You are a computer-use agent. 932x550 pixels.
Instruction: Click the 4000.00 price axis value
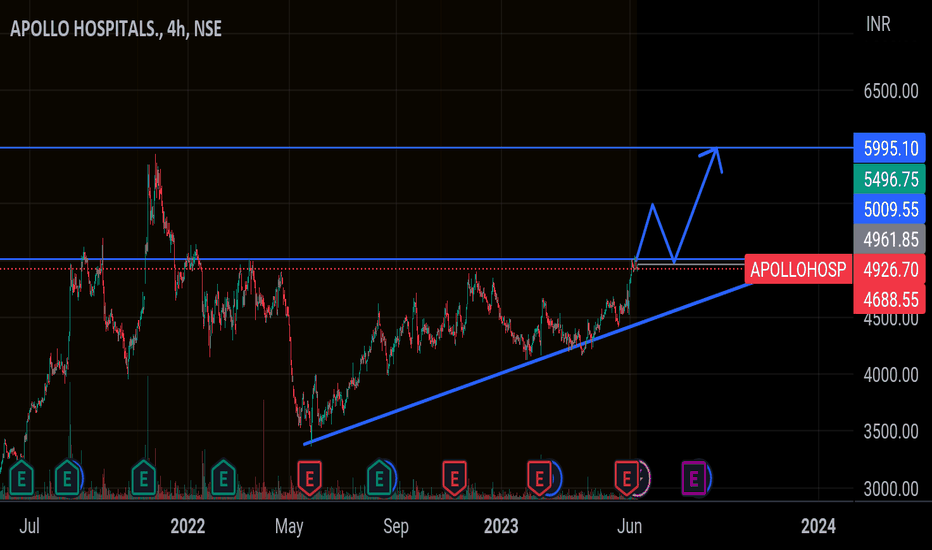pyautogui.click(x=890, y=375)
